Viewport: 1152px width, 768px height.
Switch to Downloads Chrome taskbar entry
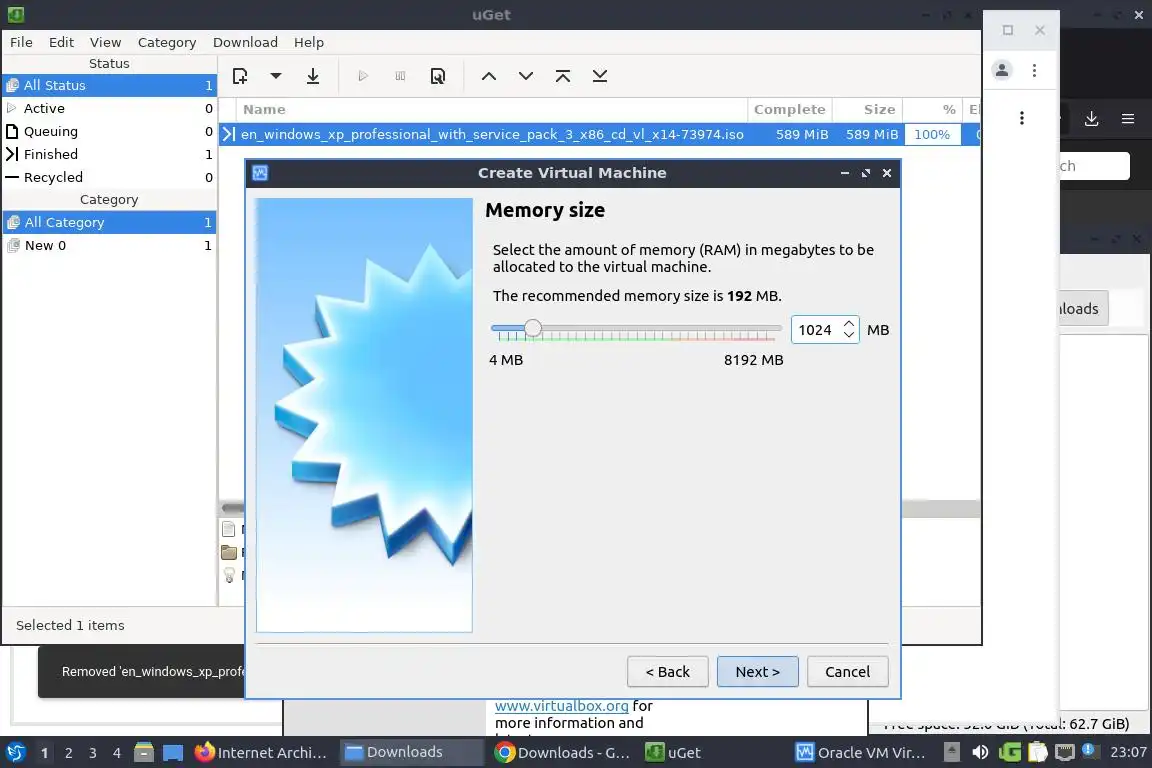(562, 753)
